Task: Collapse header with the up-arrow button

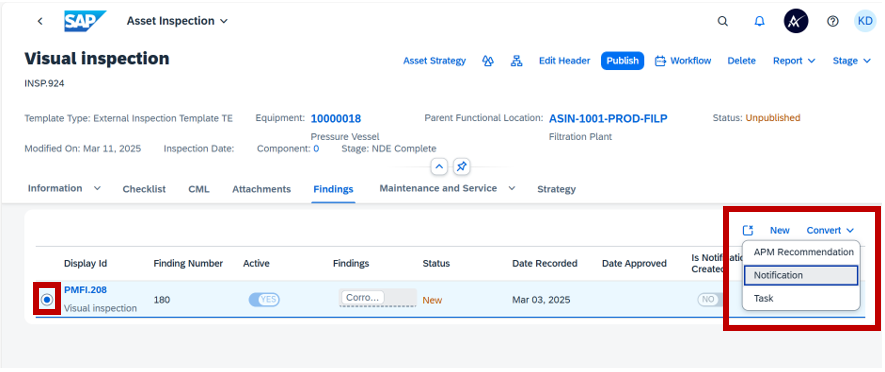Action: (439, 167)
